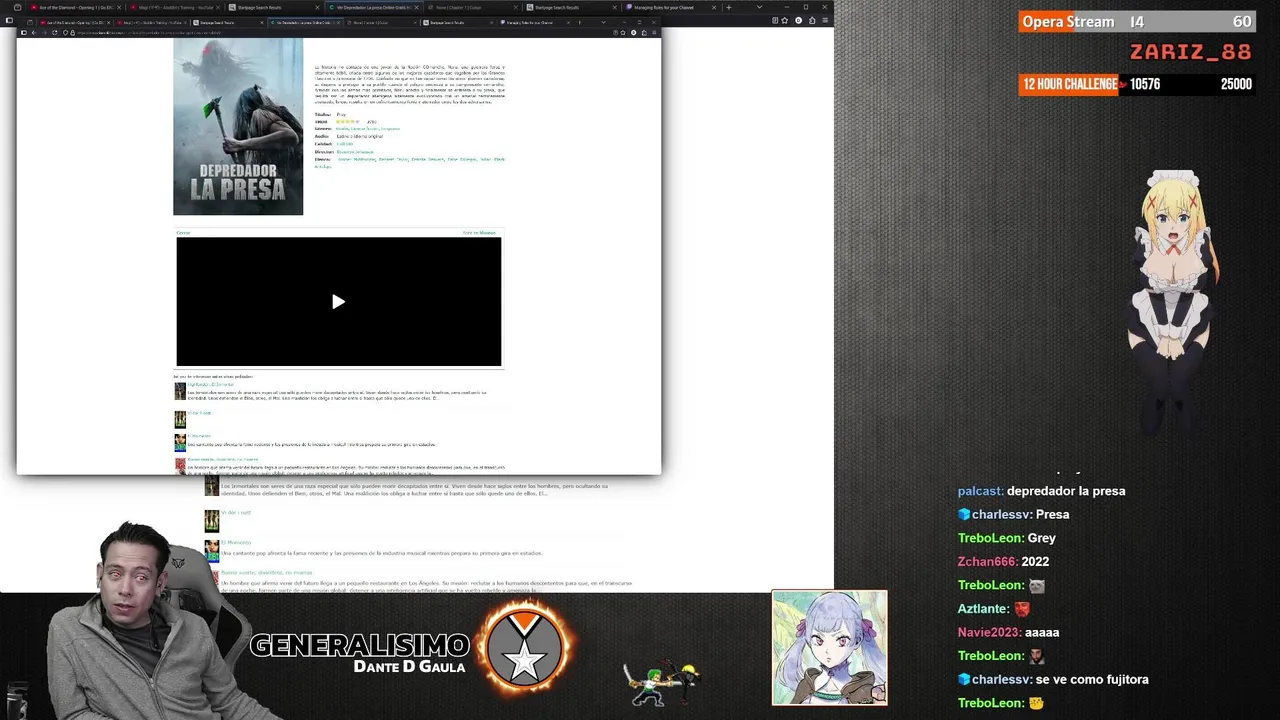This screenshot has height=720, width=1280.
Task: Go back in front browser window
Action: pyautogui.click(x=32, y=32)
